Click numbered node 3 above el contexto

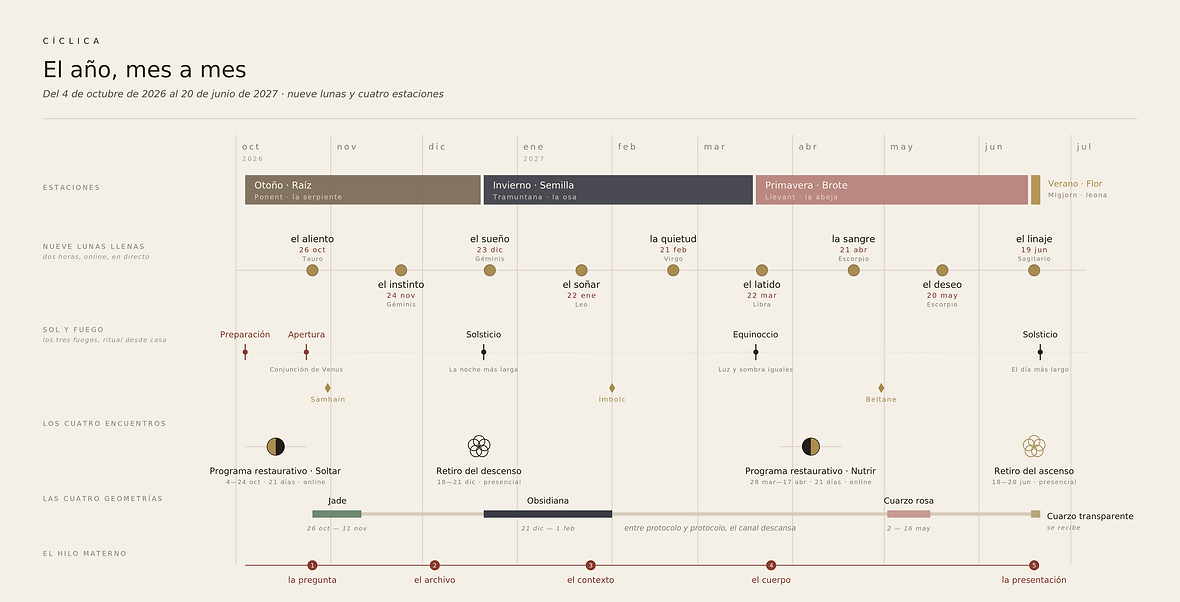point(591,565)
